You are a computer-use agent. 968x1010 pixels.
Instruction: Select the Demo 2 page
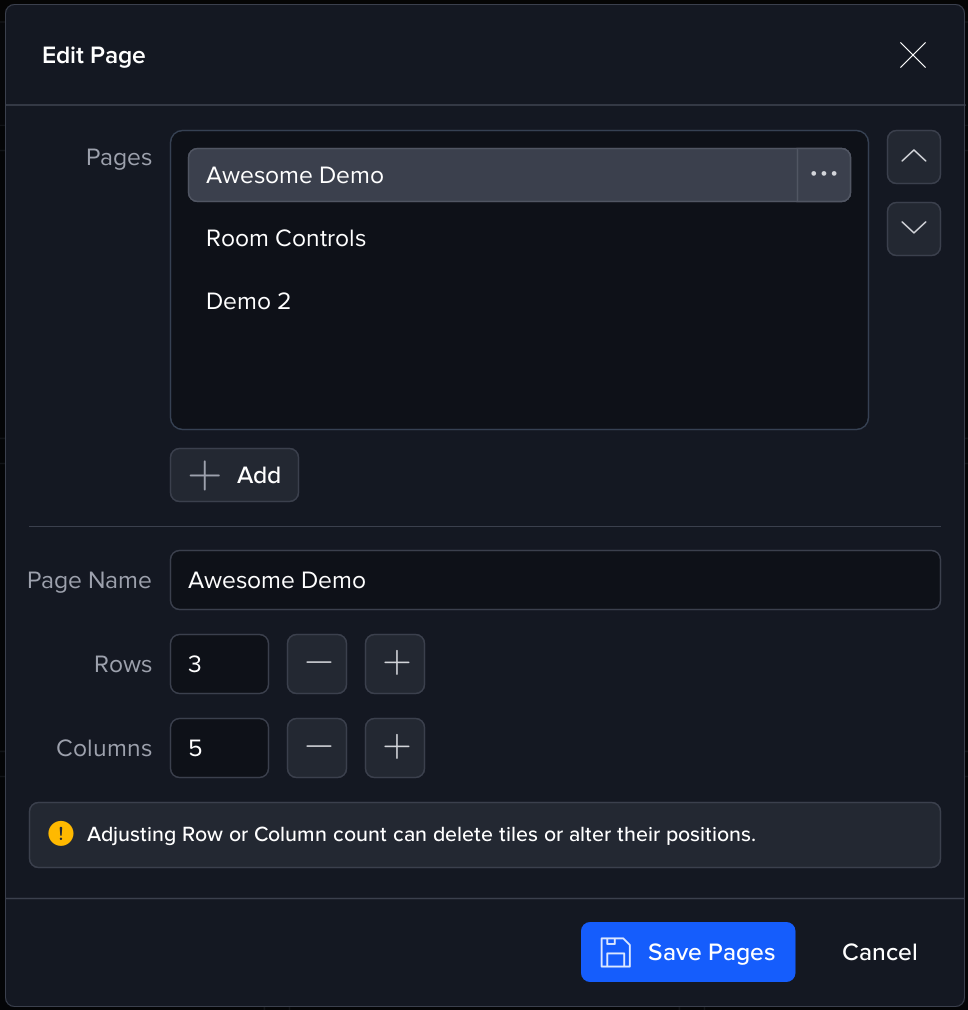pos(248,301)
